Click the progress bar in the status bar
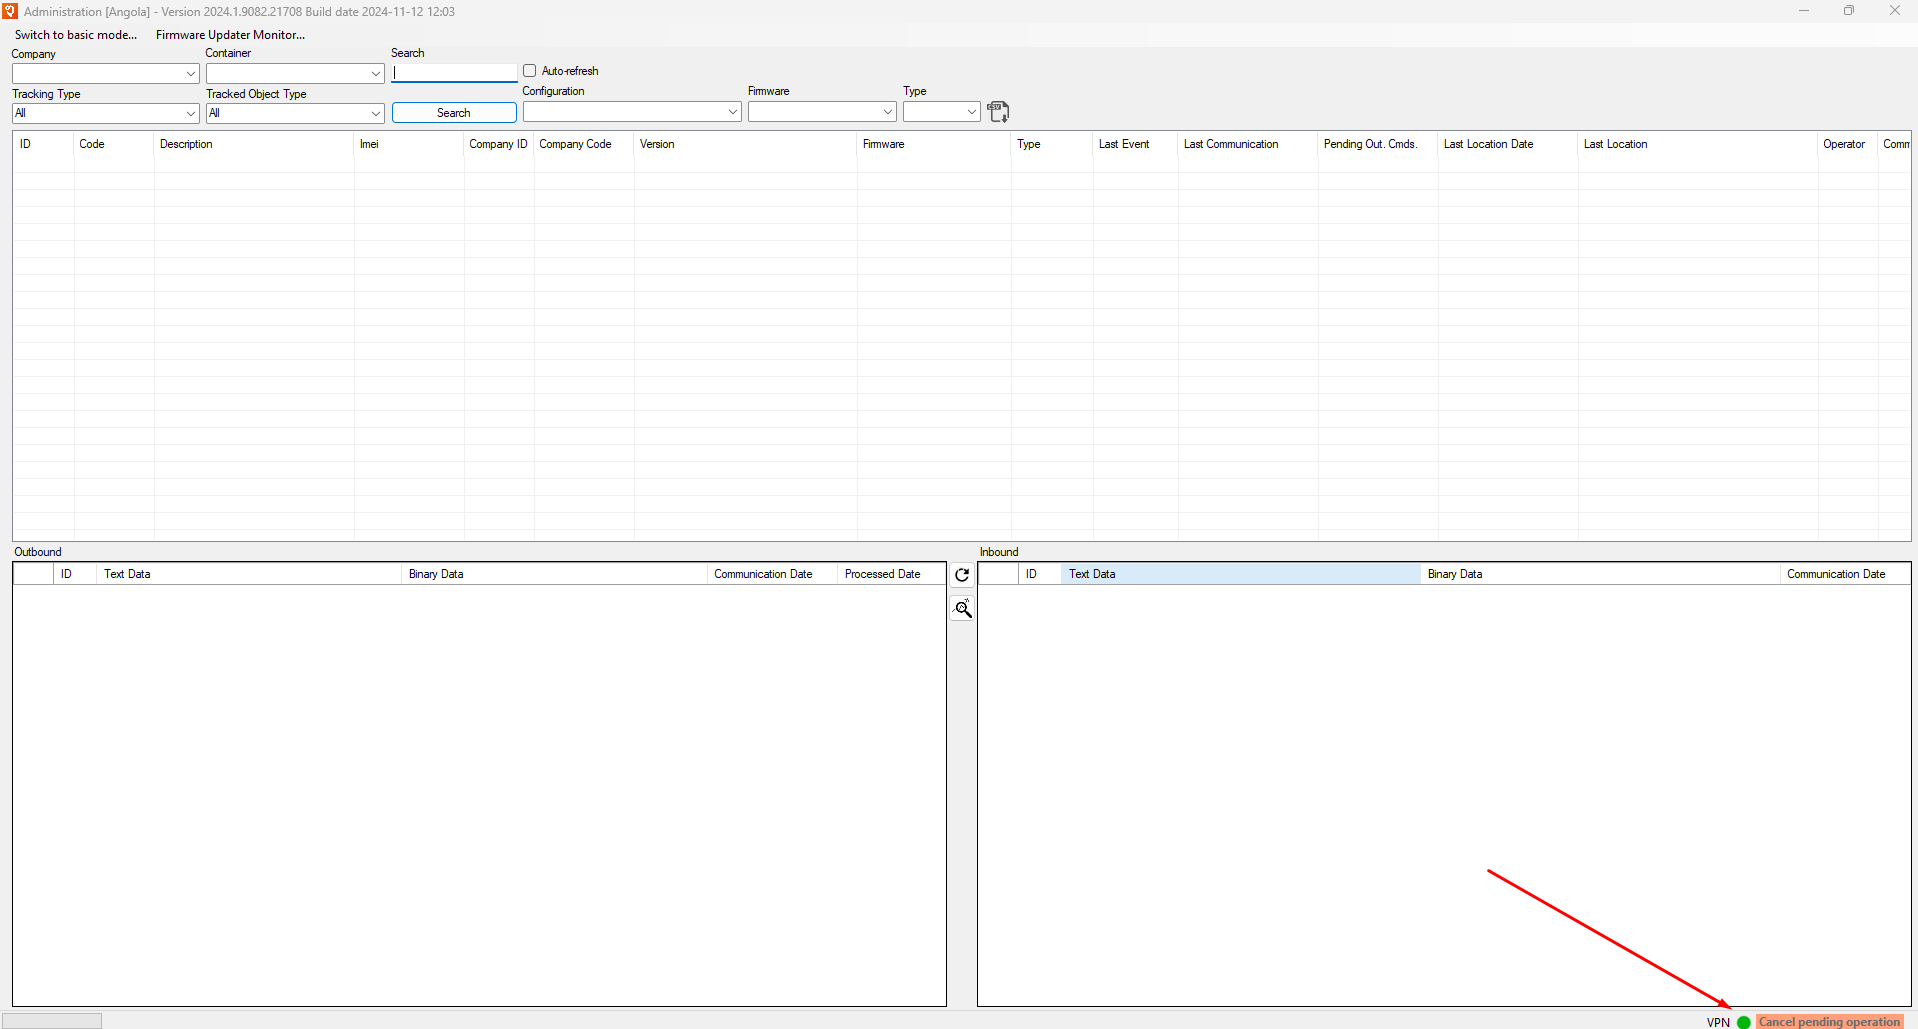 [x=52, y=1021]
